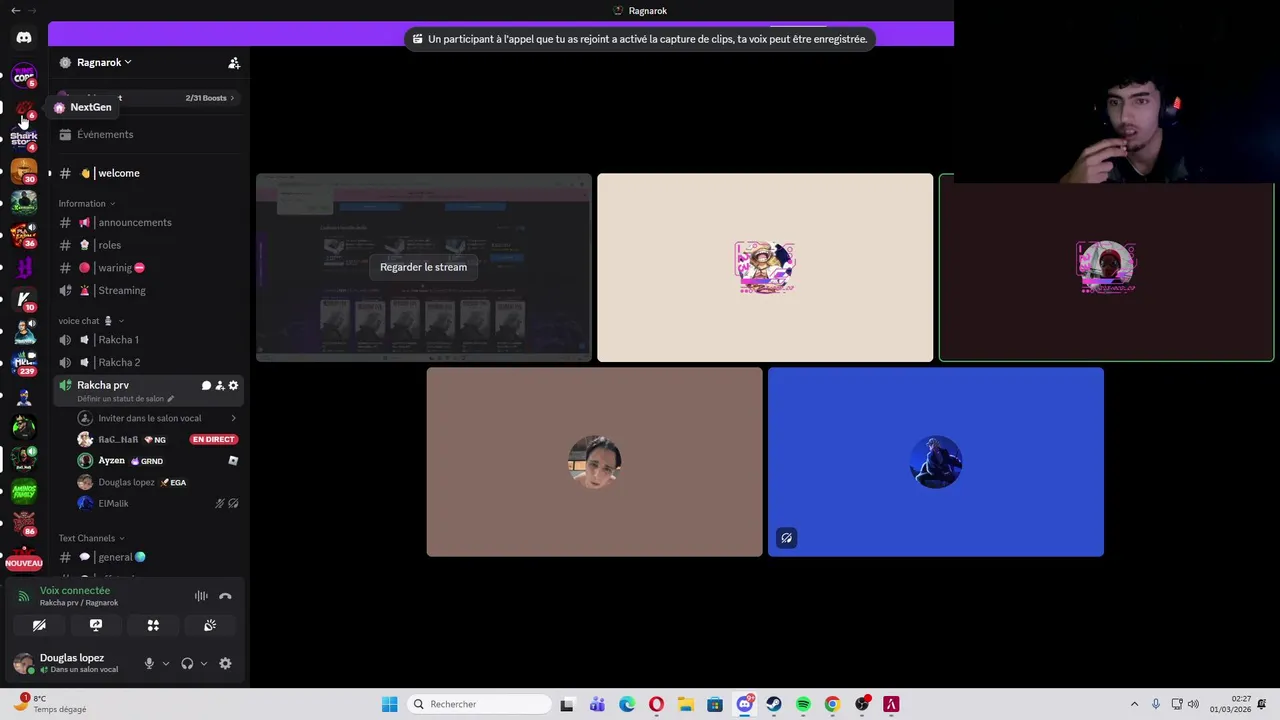Screen dimensions: 1280x720
Task: Click 'Voix connectée' connection status
Action: tap(75, 590)
